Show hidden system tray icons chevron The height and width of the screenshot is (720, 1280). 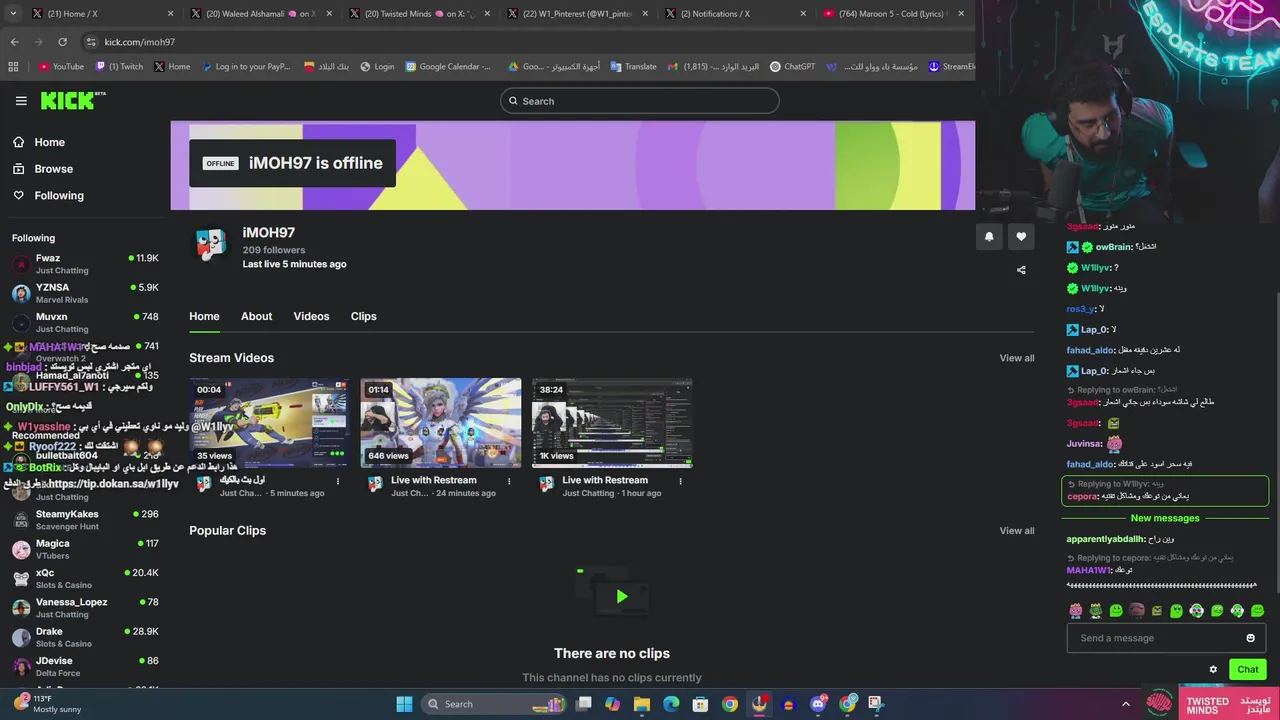point(1125,704)
